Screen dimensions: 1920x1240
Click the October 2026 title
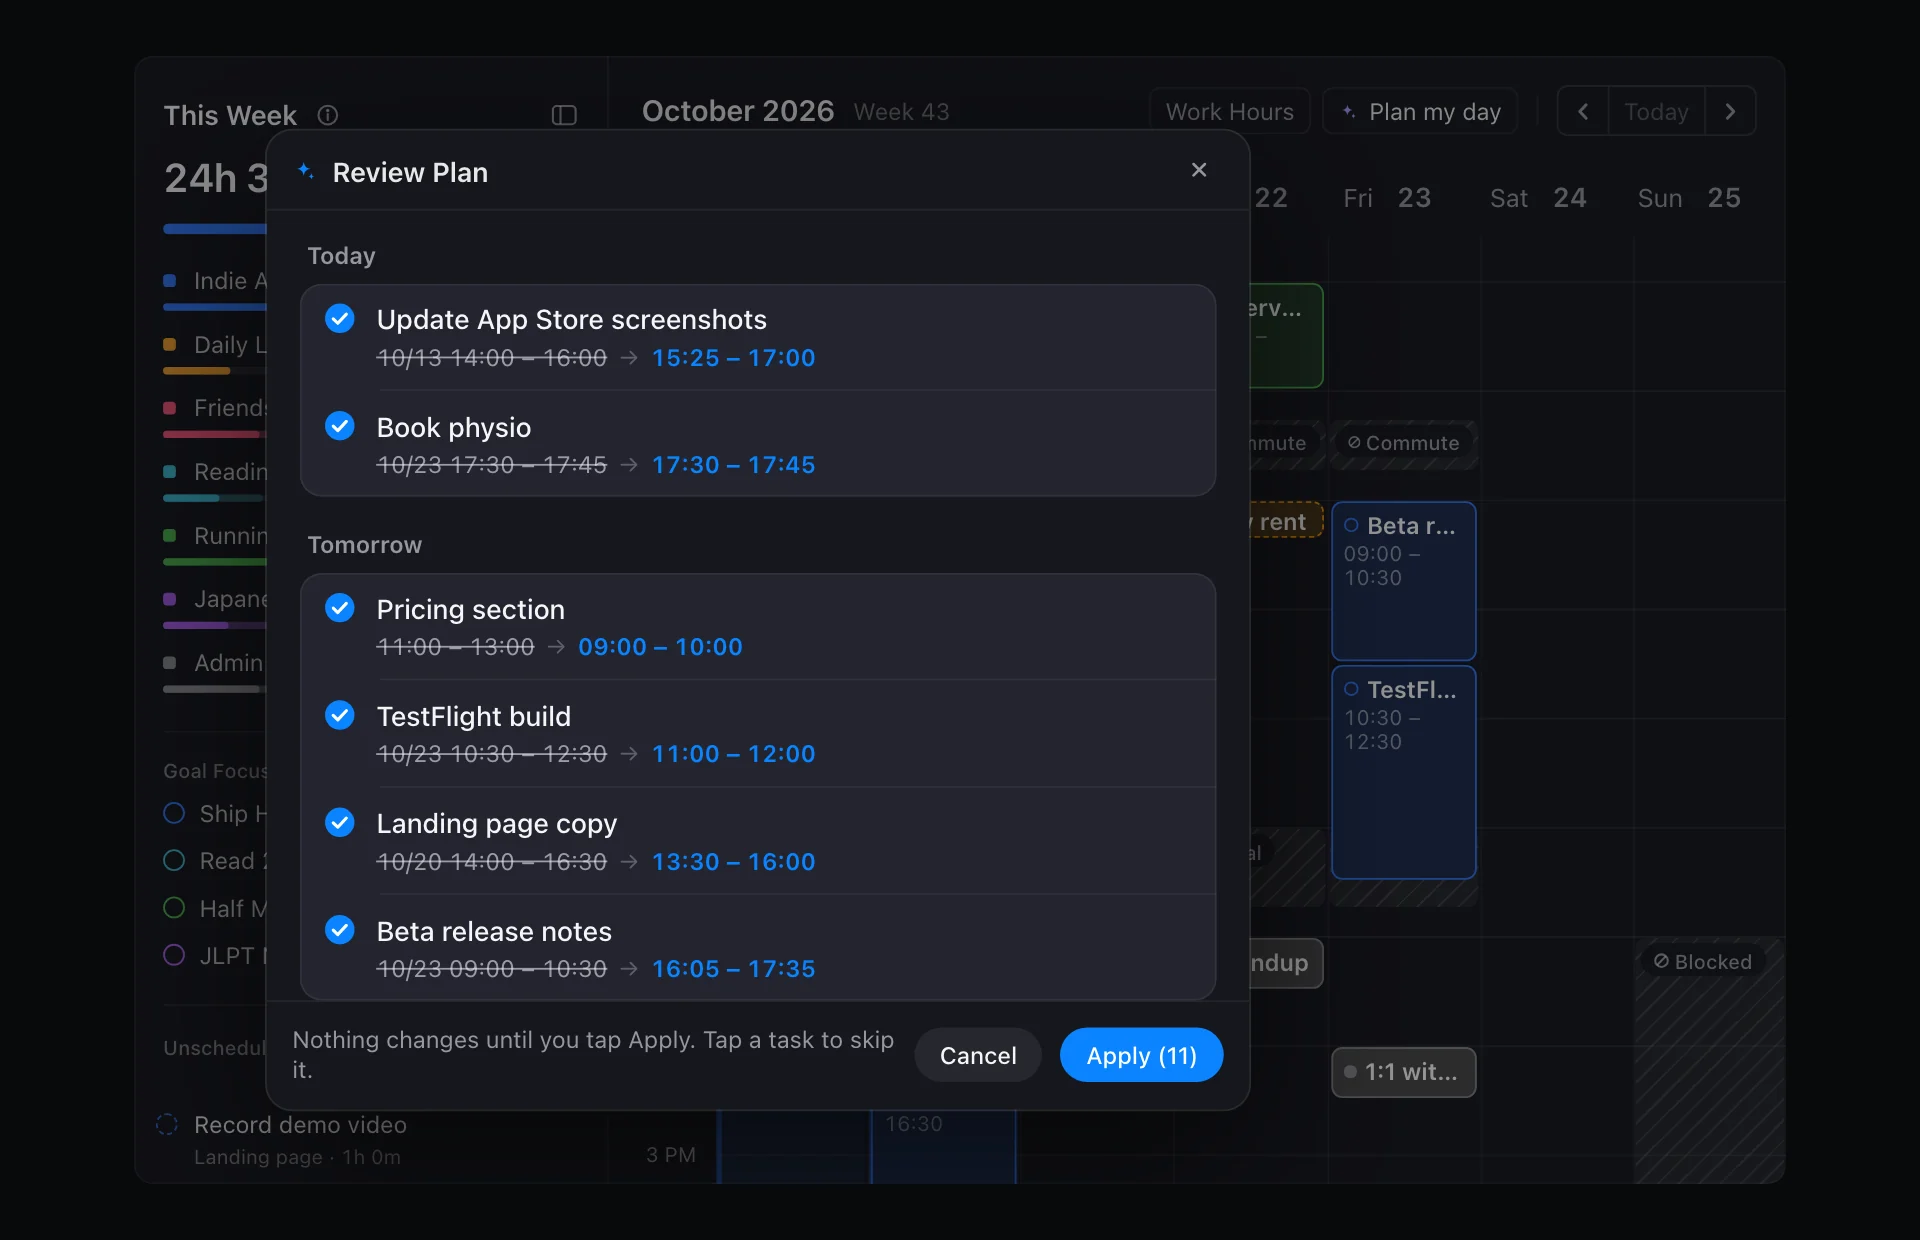click(x=738, y=111)
